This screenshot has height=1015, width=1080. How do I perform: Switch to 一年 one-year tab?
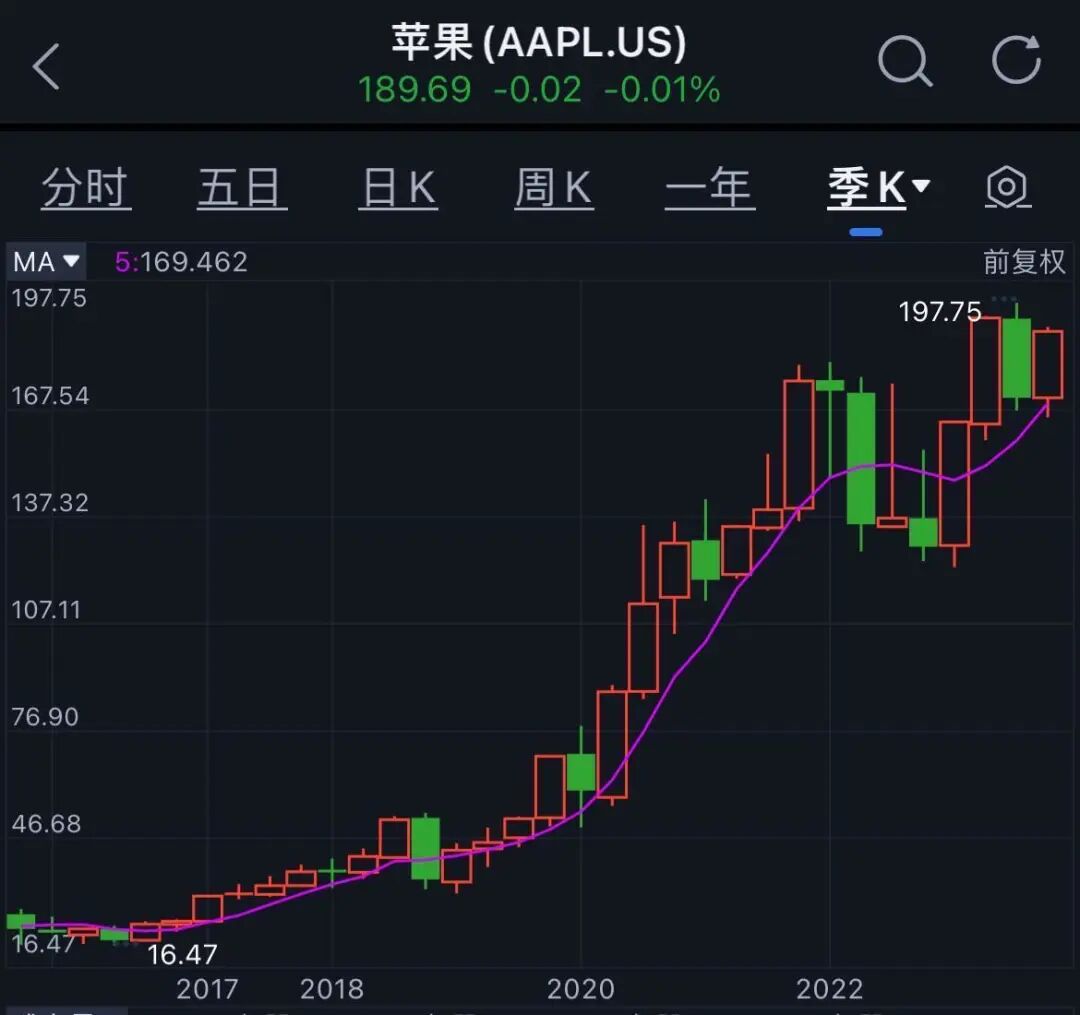point(709,187)
